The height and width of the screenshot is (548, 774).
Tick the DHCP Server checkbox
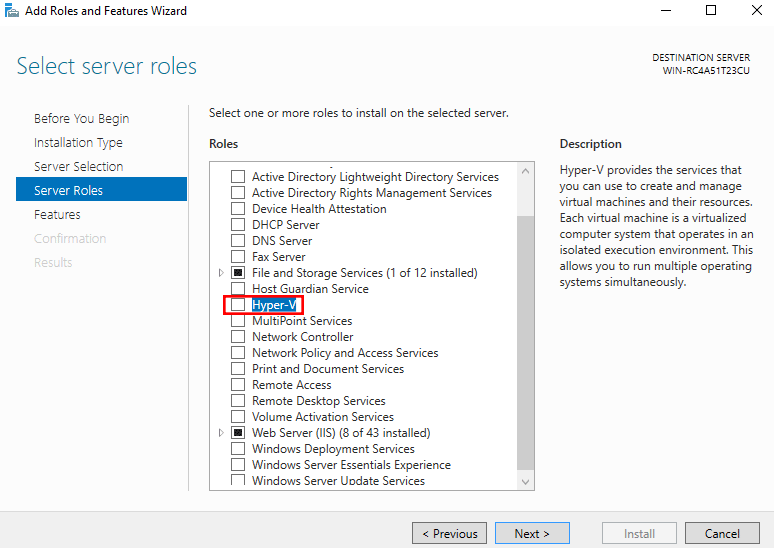[x=238, y=225]
